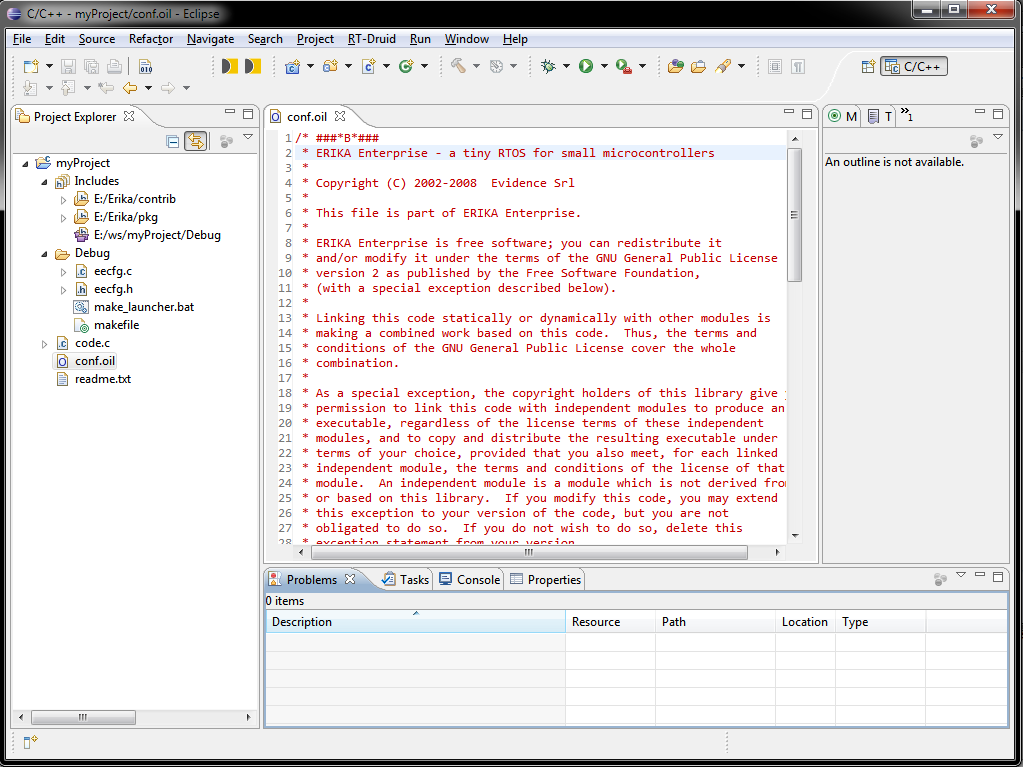1023x767 pixels.
Task: Close the conf.oil editor tab
Action: click(340, 116)
